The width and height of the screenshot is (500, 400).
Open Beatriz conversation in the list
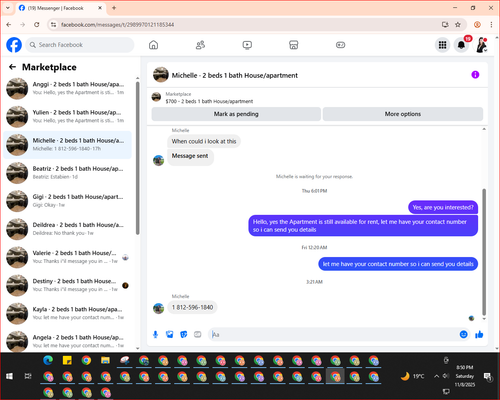pos(68,173)
